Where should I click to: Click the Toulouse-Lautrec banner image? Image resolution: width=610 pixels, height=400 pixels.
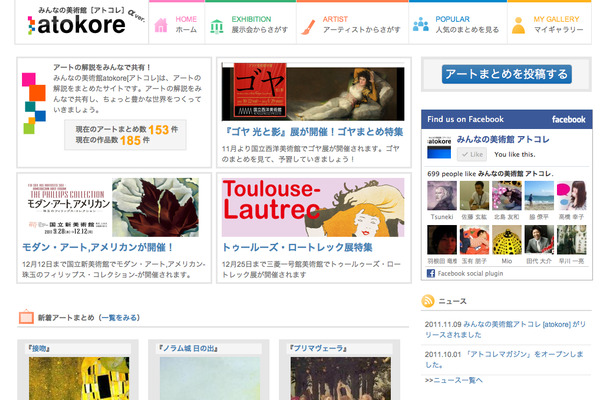tap(313, 207)
